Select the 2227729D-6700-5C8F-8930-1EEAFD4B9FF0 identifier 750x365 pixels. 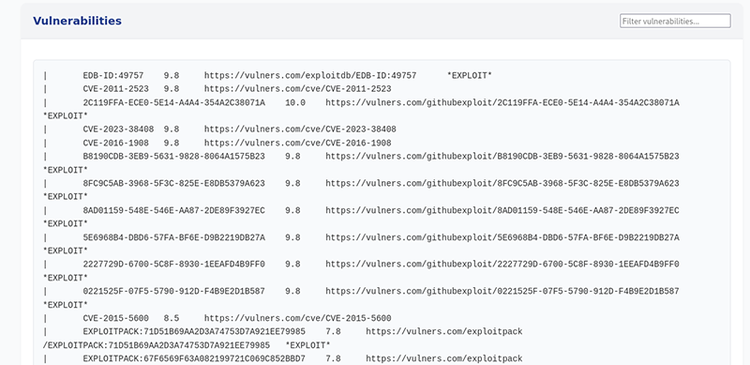[174, 265]
